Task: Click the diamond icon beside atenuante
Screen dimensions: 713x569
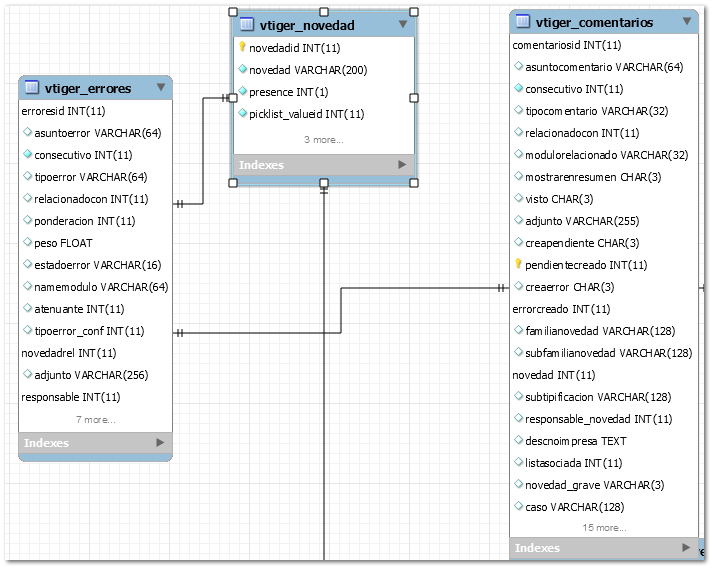Action: coord(27,308)
